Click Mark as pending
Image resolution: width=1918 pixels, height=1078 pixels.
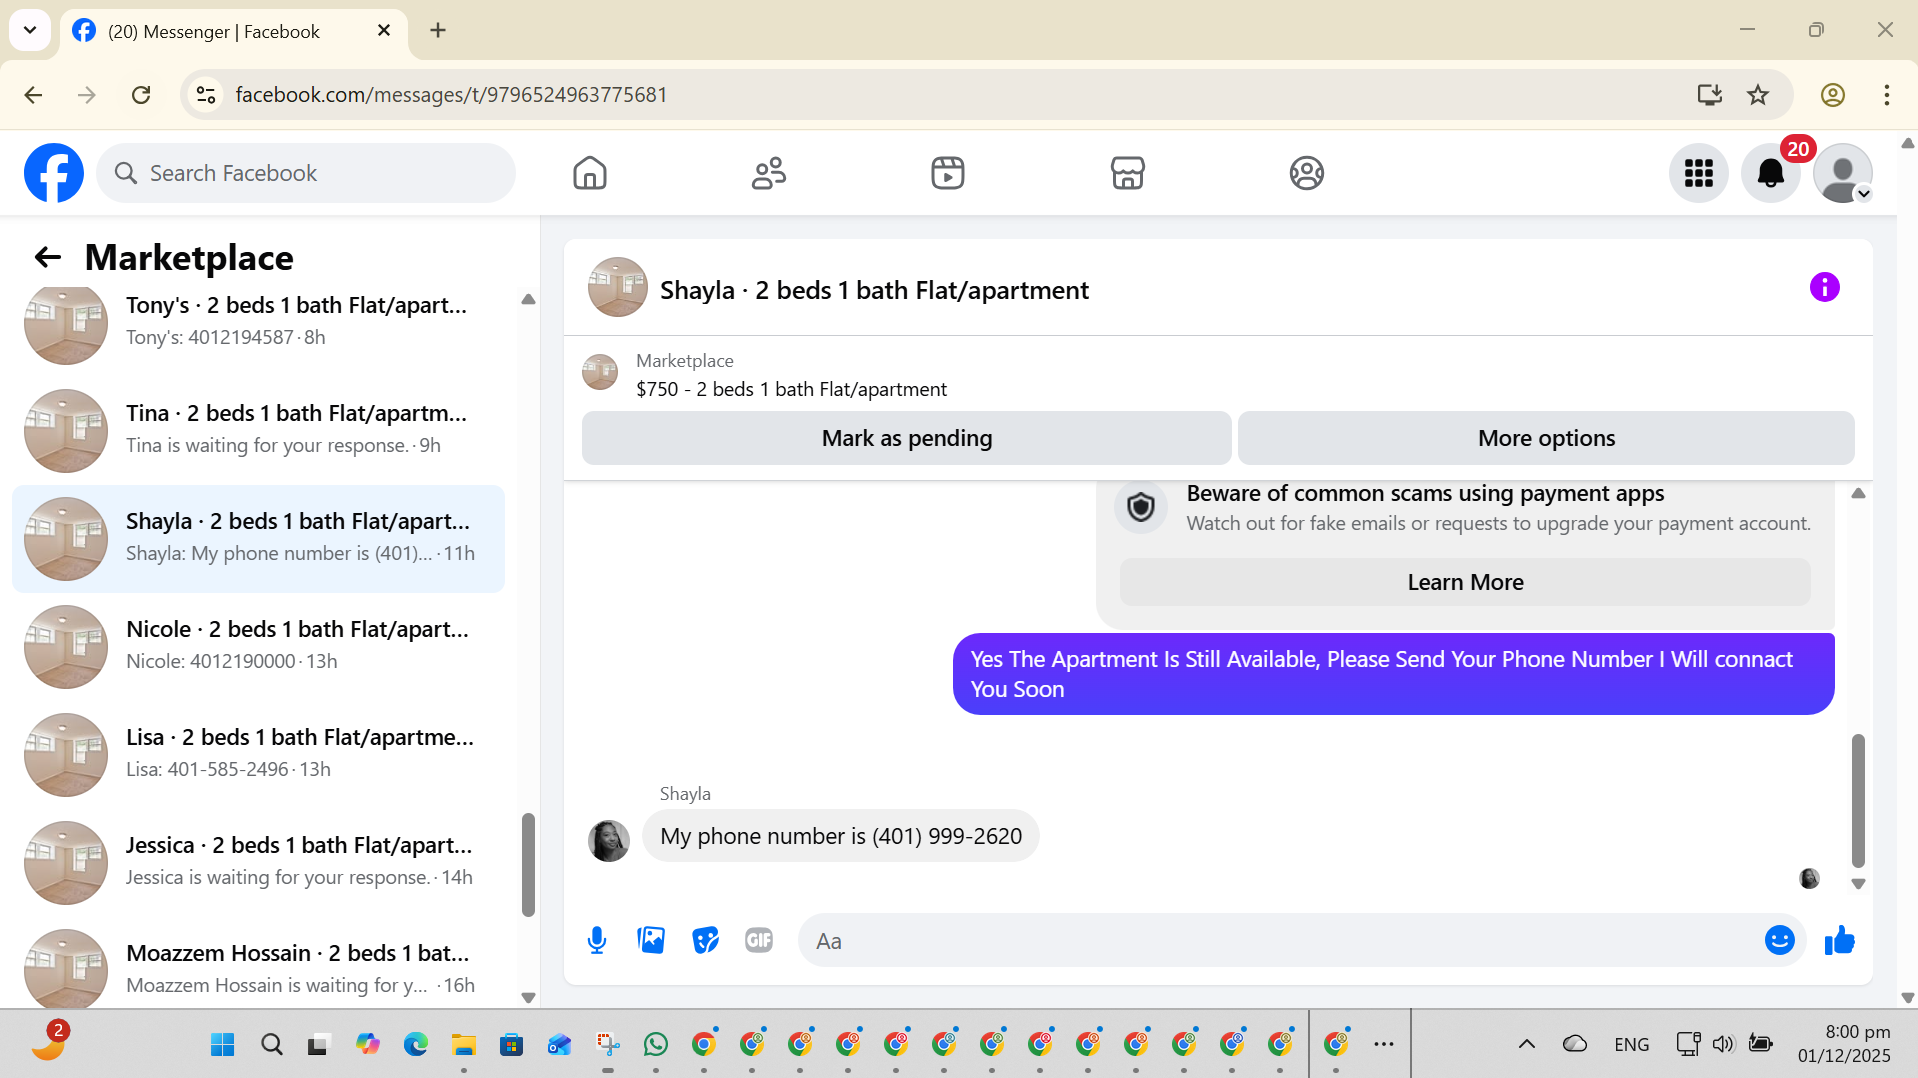pos(907,438)
